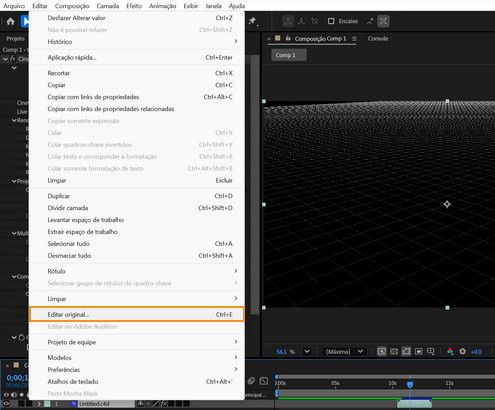Click the effect controls panel scrollbar

[x=255, y=184]
